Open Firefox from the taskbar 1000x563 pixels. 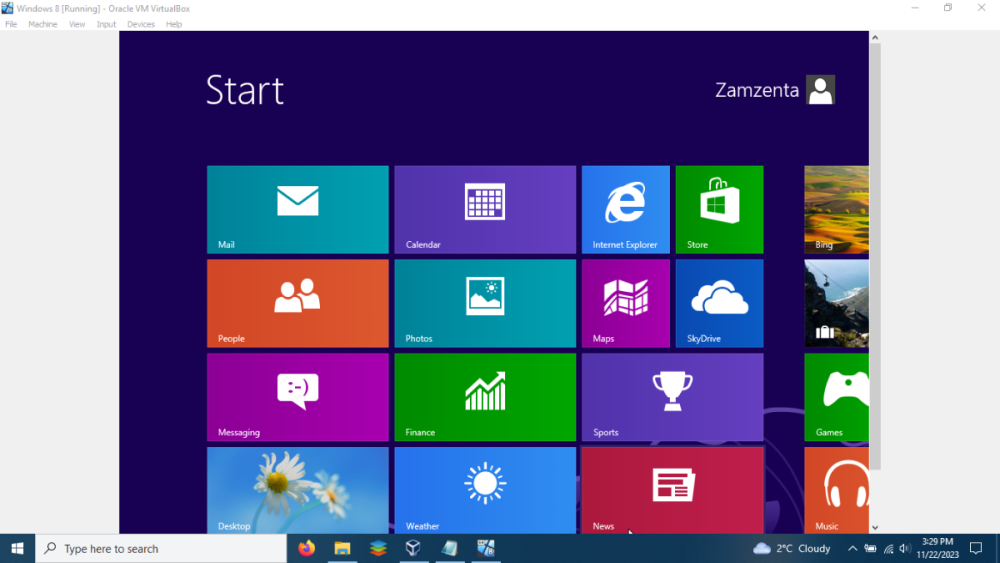point(307,548)
